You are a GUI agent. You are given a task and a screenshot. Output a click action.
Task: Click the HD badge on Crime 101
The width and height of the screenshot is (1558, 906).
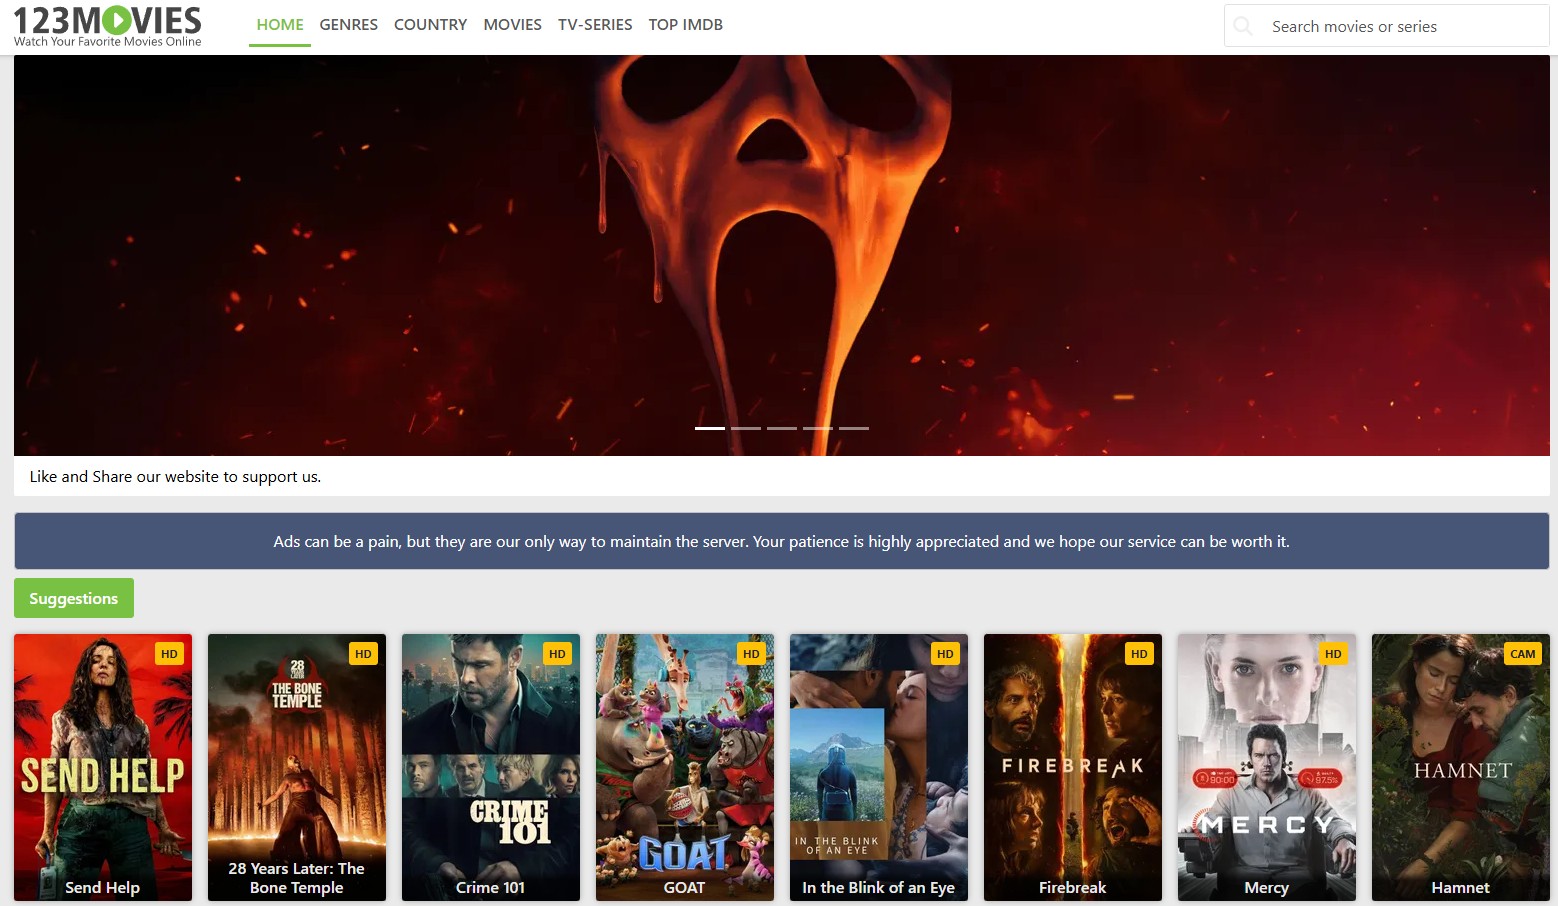(x=557, y=654)
